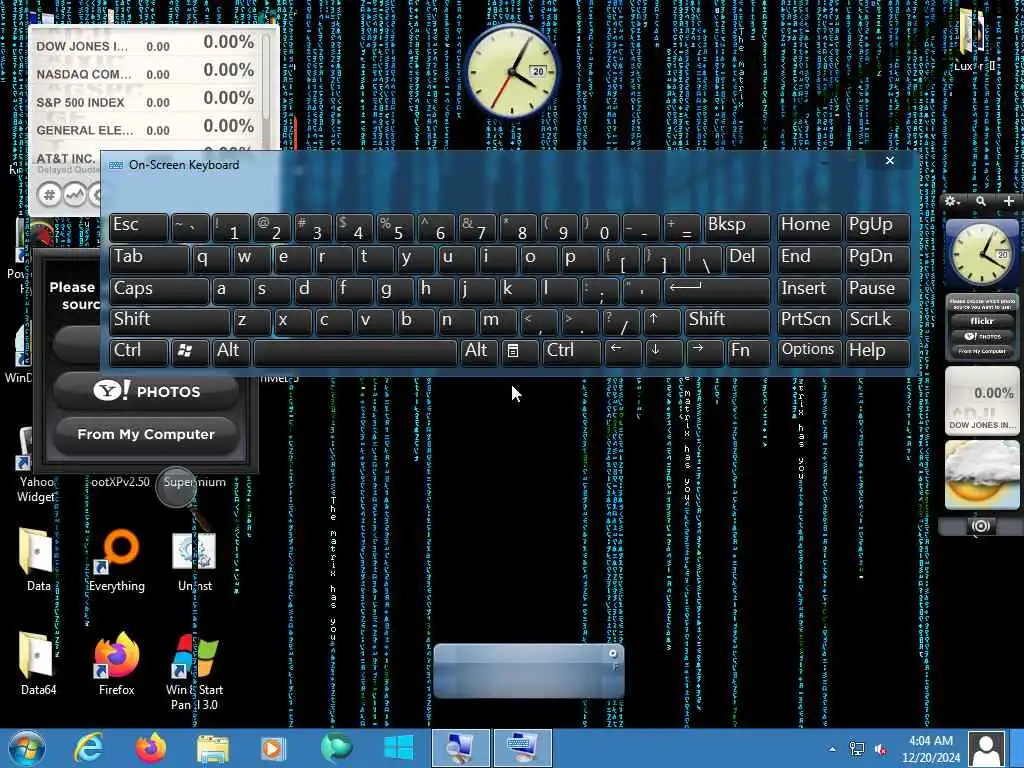Click the plus icon to add widget
This screenshot has width=1024, height=768.
click(1009, 201)
